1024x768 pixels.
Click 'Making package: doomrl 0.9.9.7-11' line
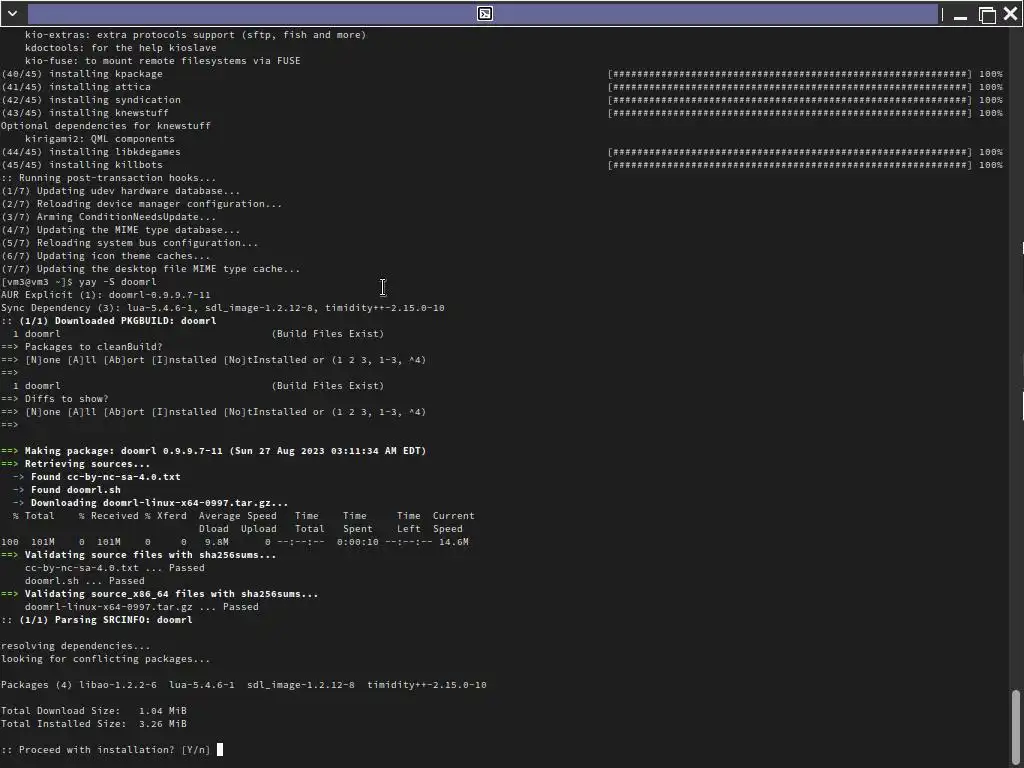214,451
